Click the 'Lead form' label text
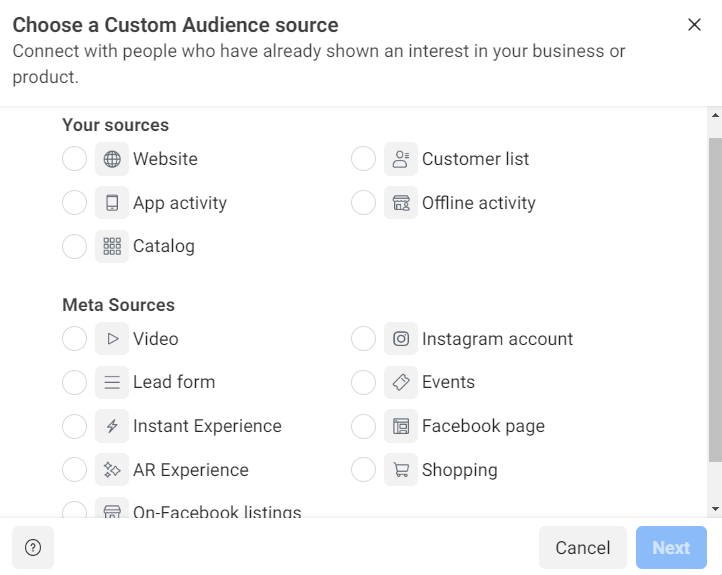The image size is (722, 575). 174,382
